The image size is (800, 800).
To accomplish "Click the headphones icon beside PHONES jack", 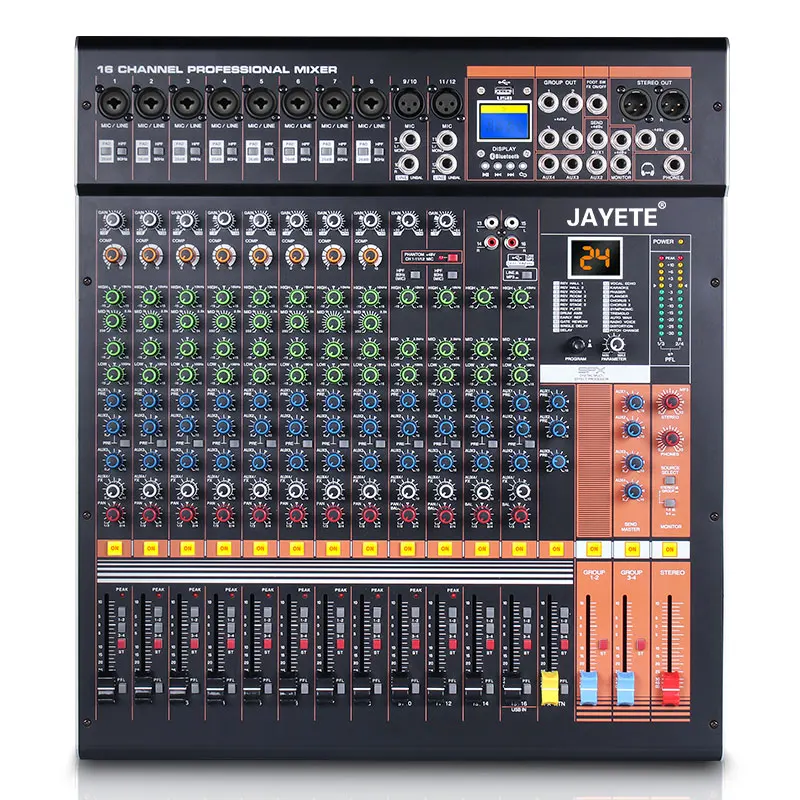I will (x=647, y=169).
